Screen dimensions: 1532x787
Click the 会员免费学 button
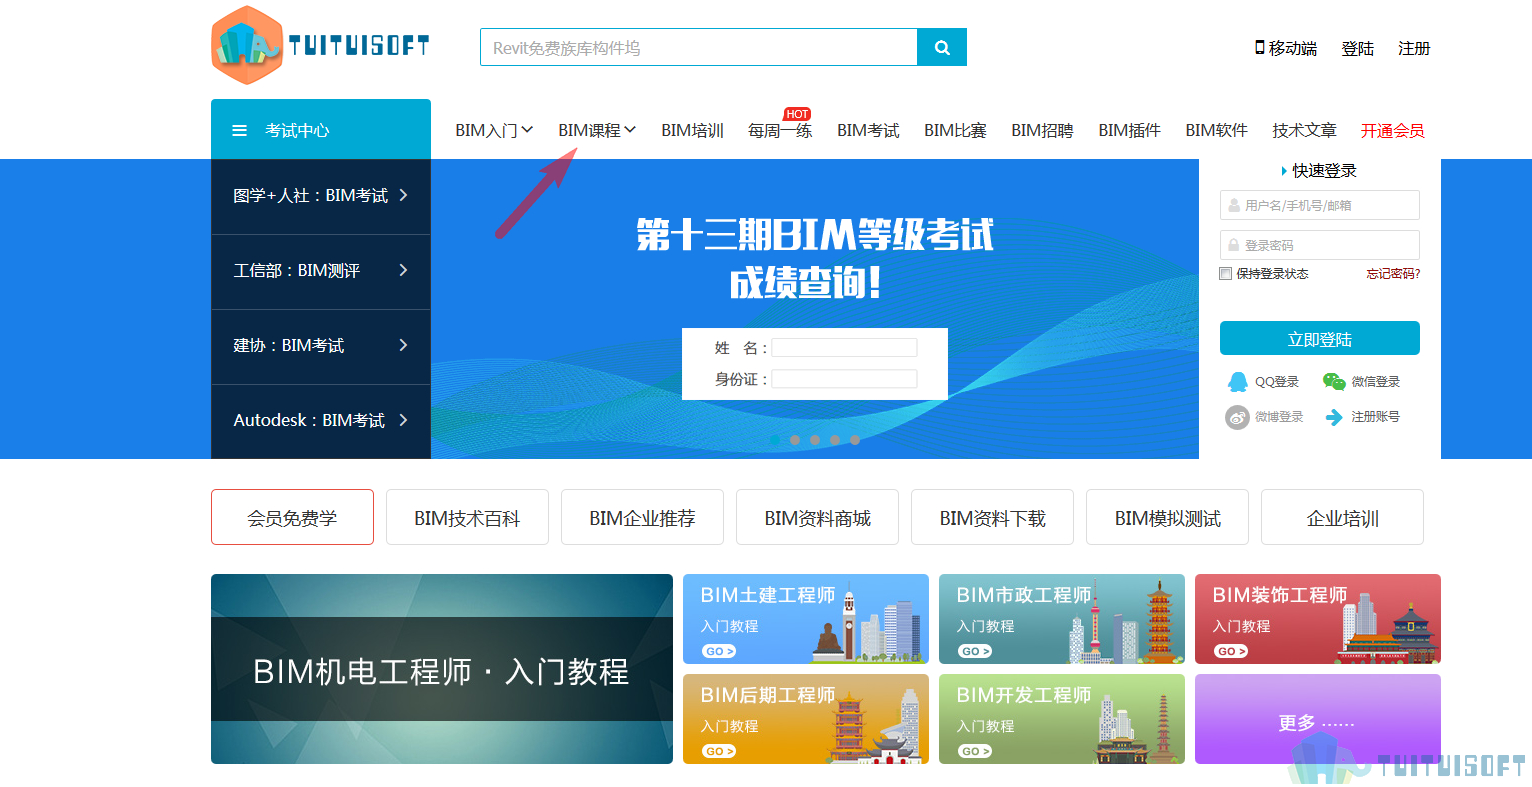[x=292, y=517]
